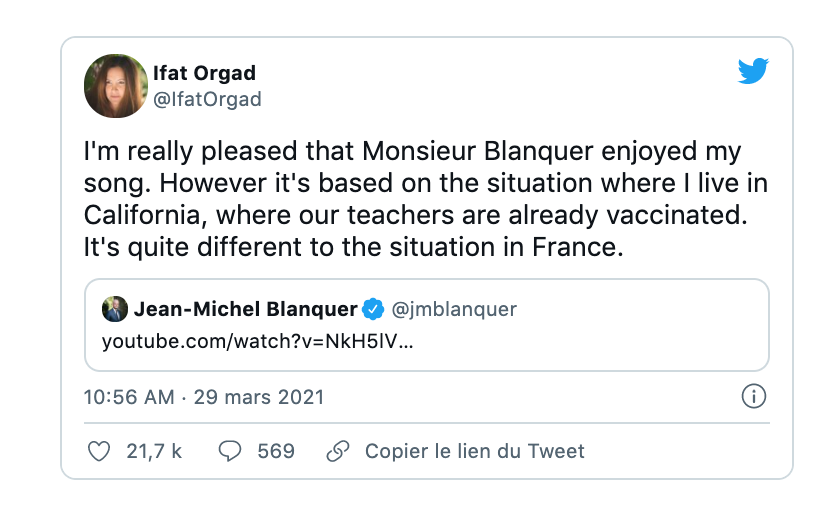Image resolution: width=840 pixels, height=518 pixels.
Task: Click the 569 replies count
Action: tap(276, 451)
